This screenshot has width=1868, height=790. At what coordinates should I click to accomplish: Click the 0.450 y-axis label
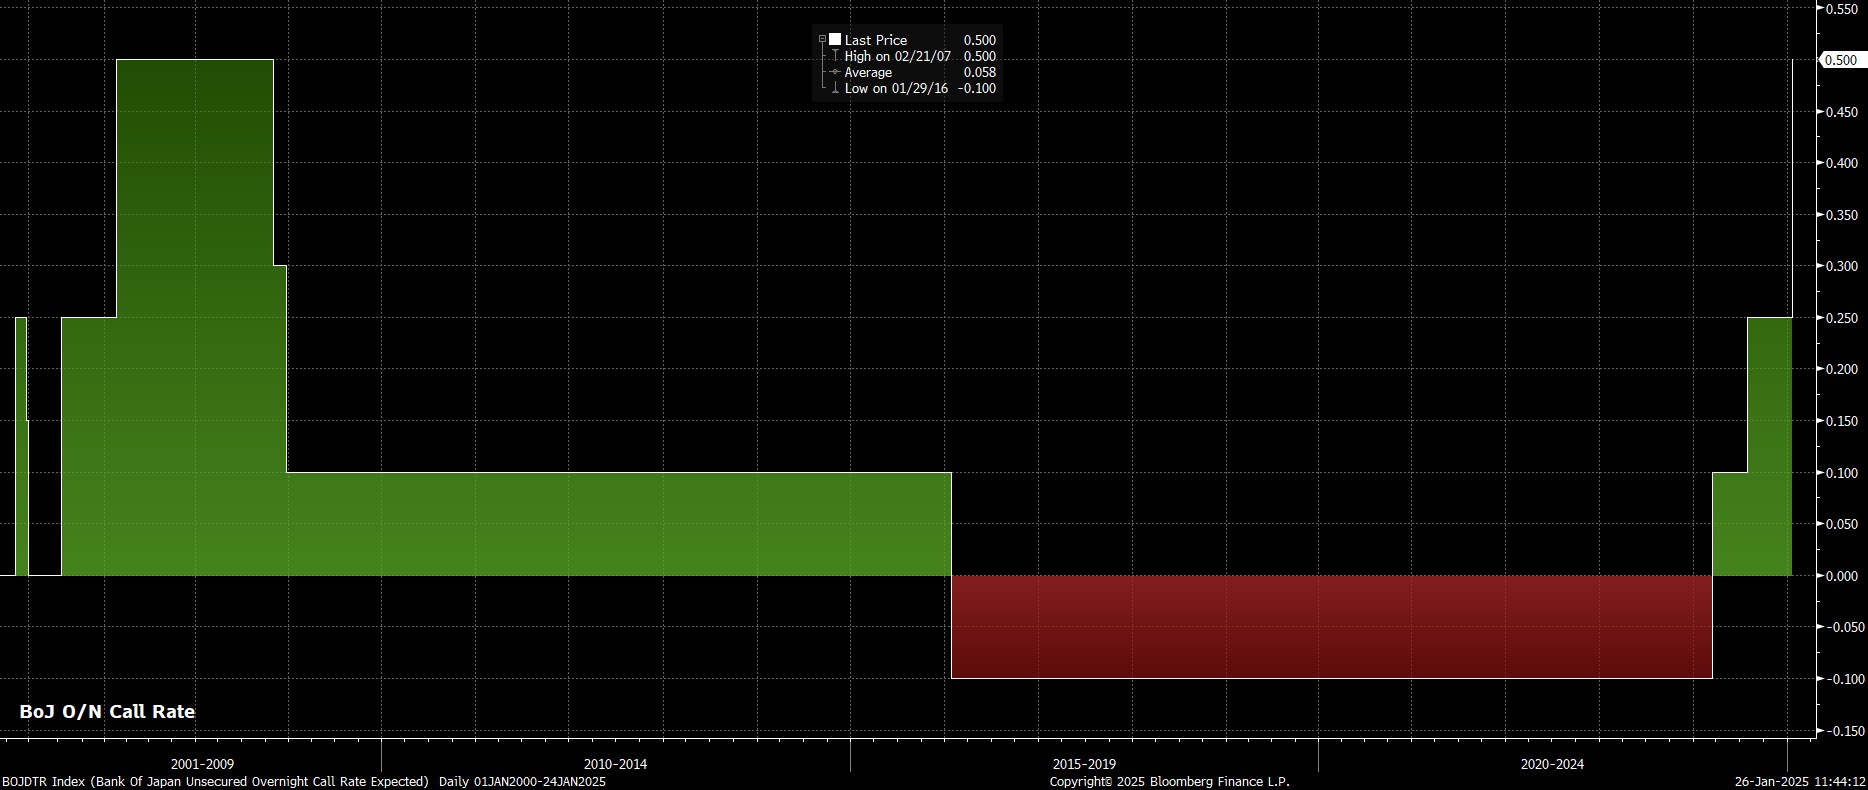pyautogui.click(x=1841, y=112)
